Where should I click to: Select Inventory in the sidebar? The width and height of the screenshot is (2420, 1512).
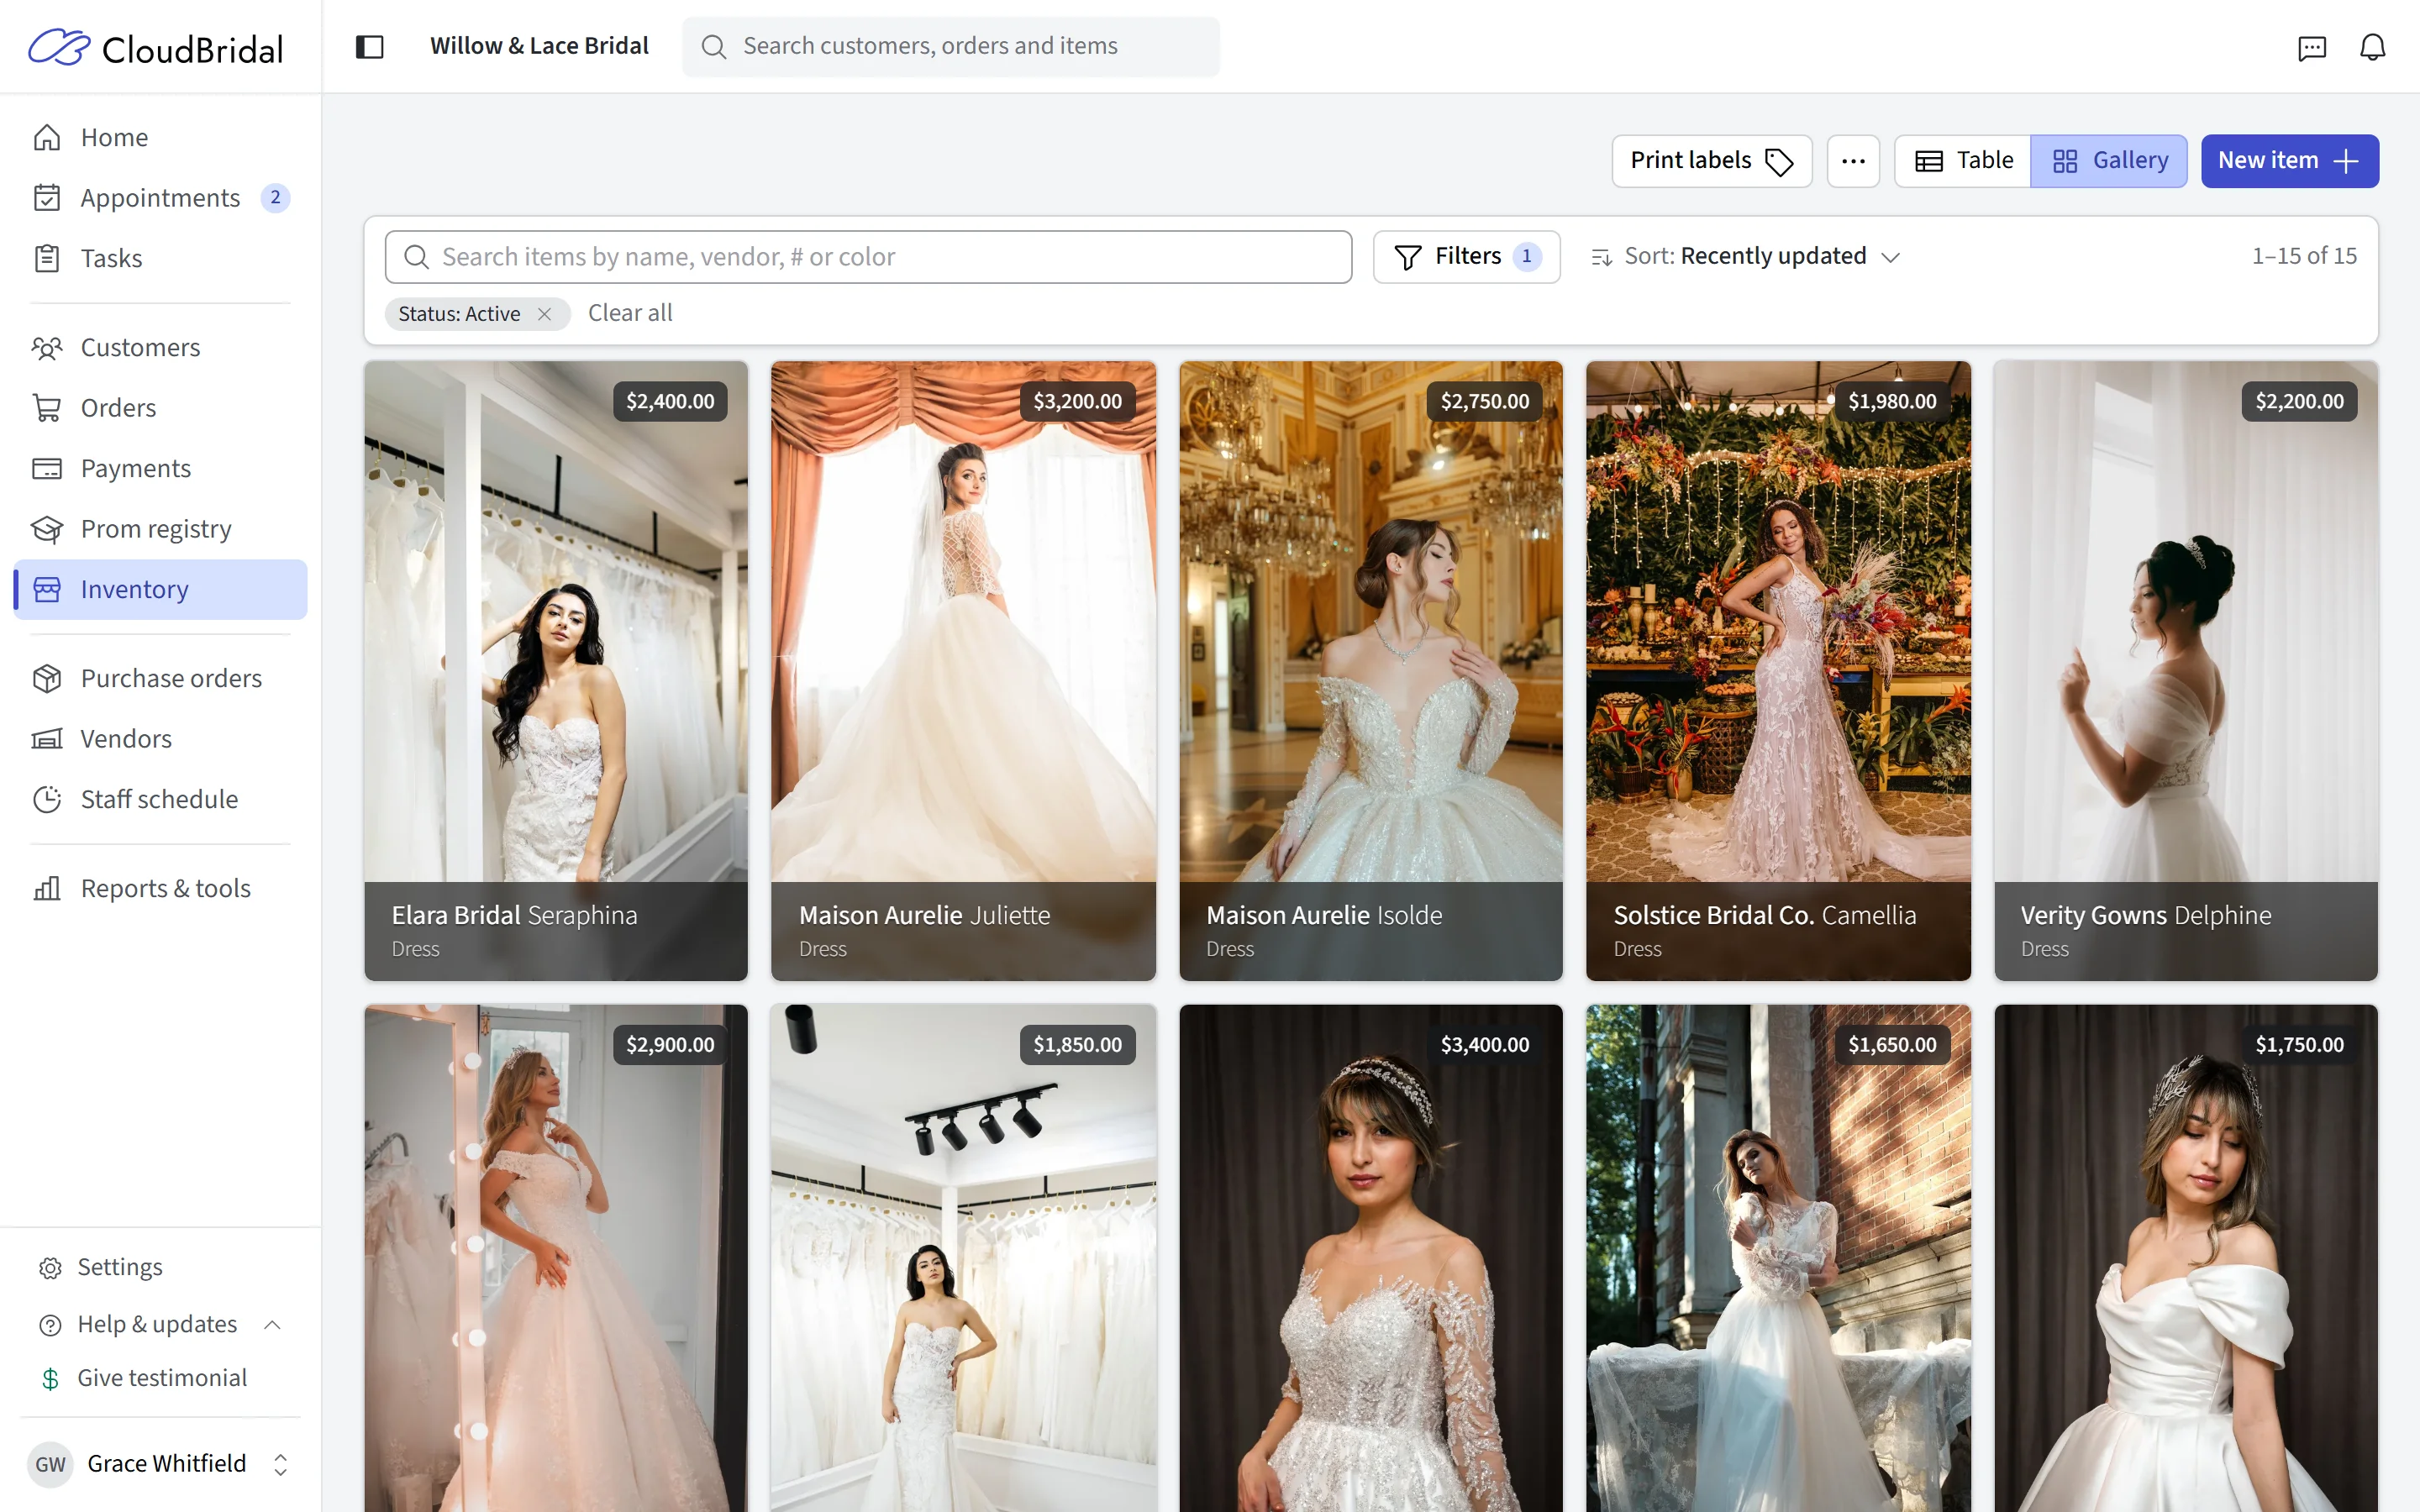click(160, 589)
